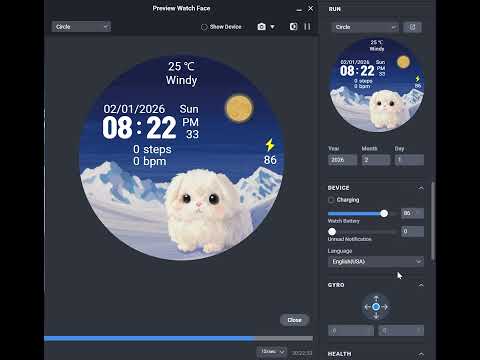Click the Close button in preview
The height and width of the screenshot is (360, 480).
click(294, 320)
